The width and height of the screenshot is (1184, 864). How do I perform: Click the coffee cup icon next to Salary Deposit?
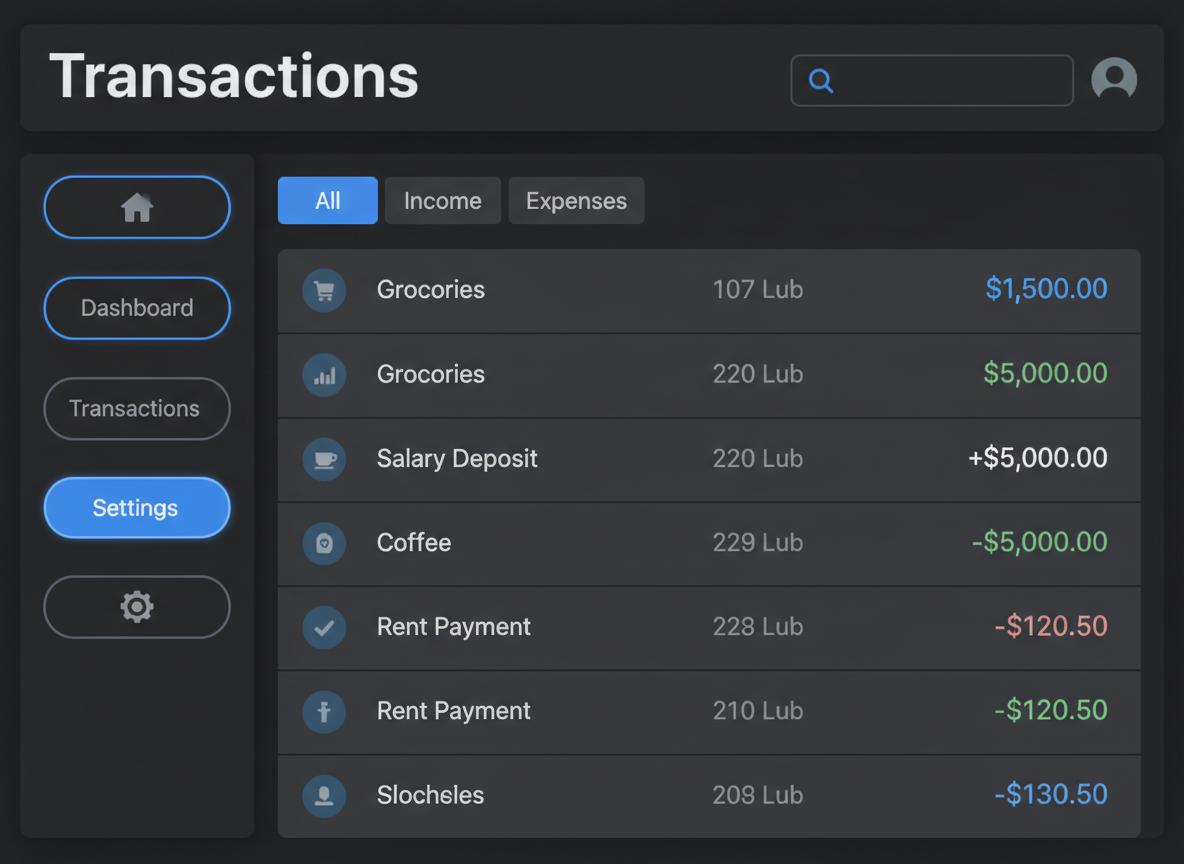tap(324, 459)
